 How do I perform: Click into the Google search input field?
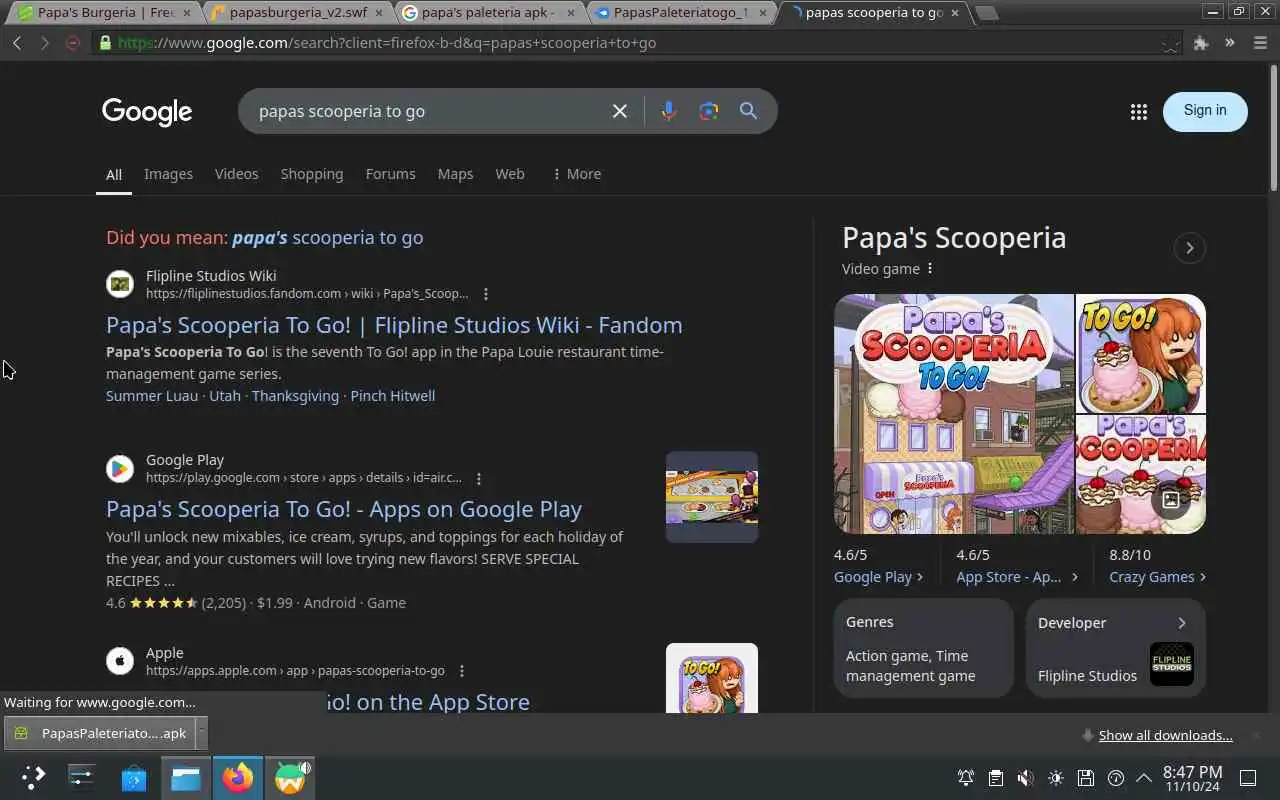pos(425,111)
